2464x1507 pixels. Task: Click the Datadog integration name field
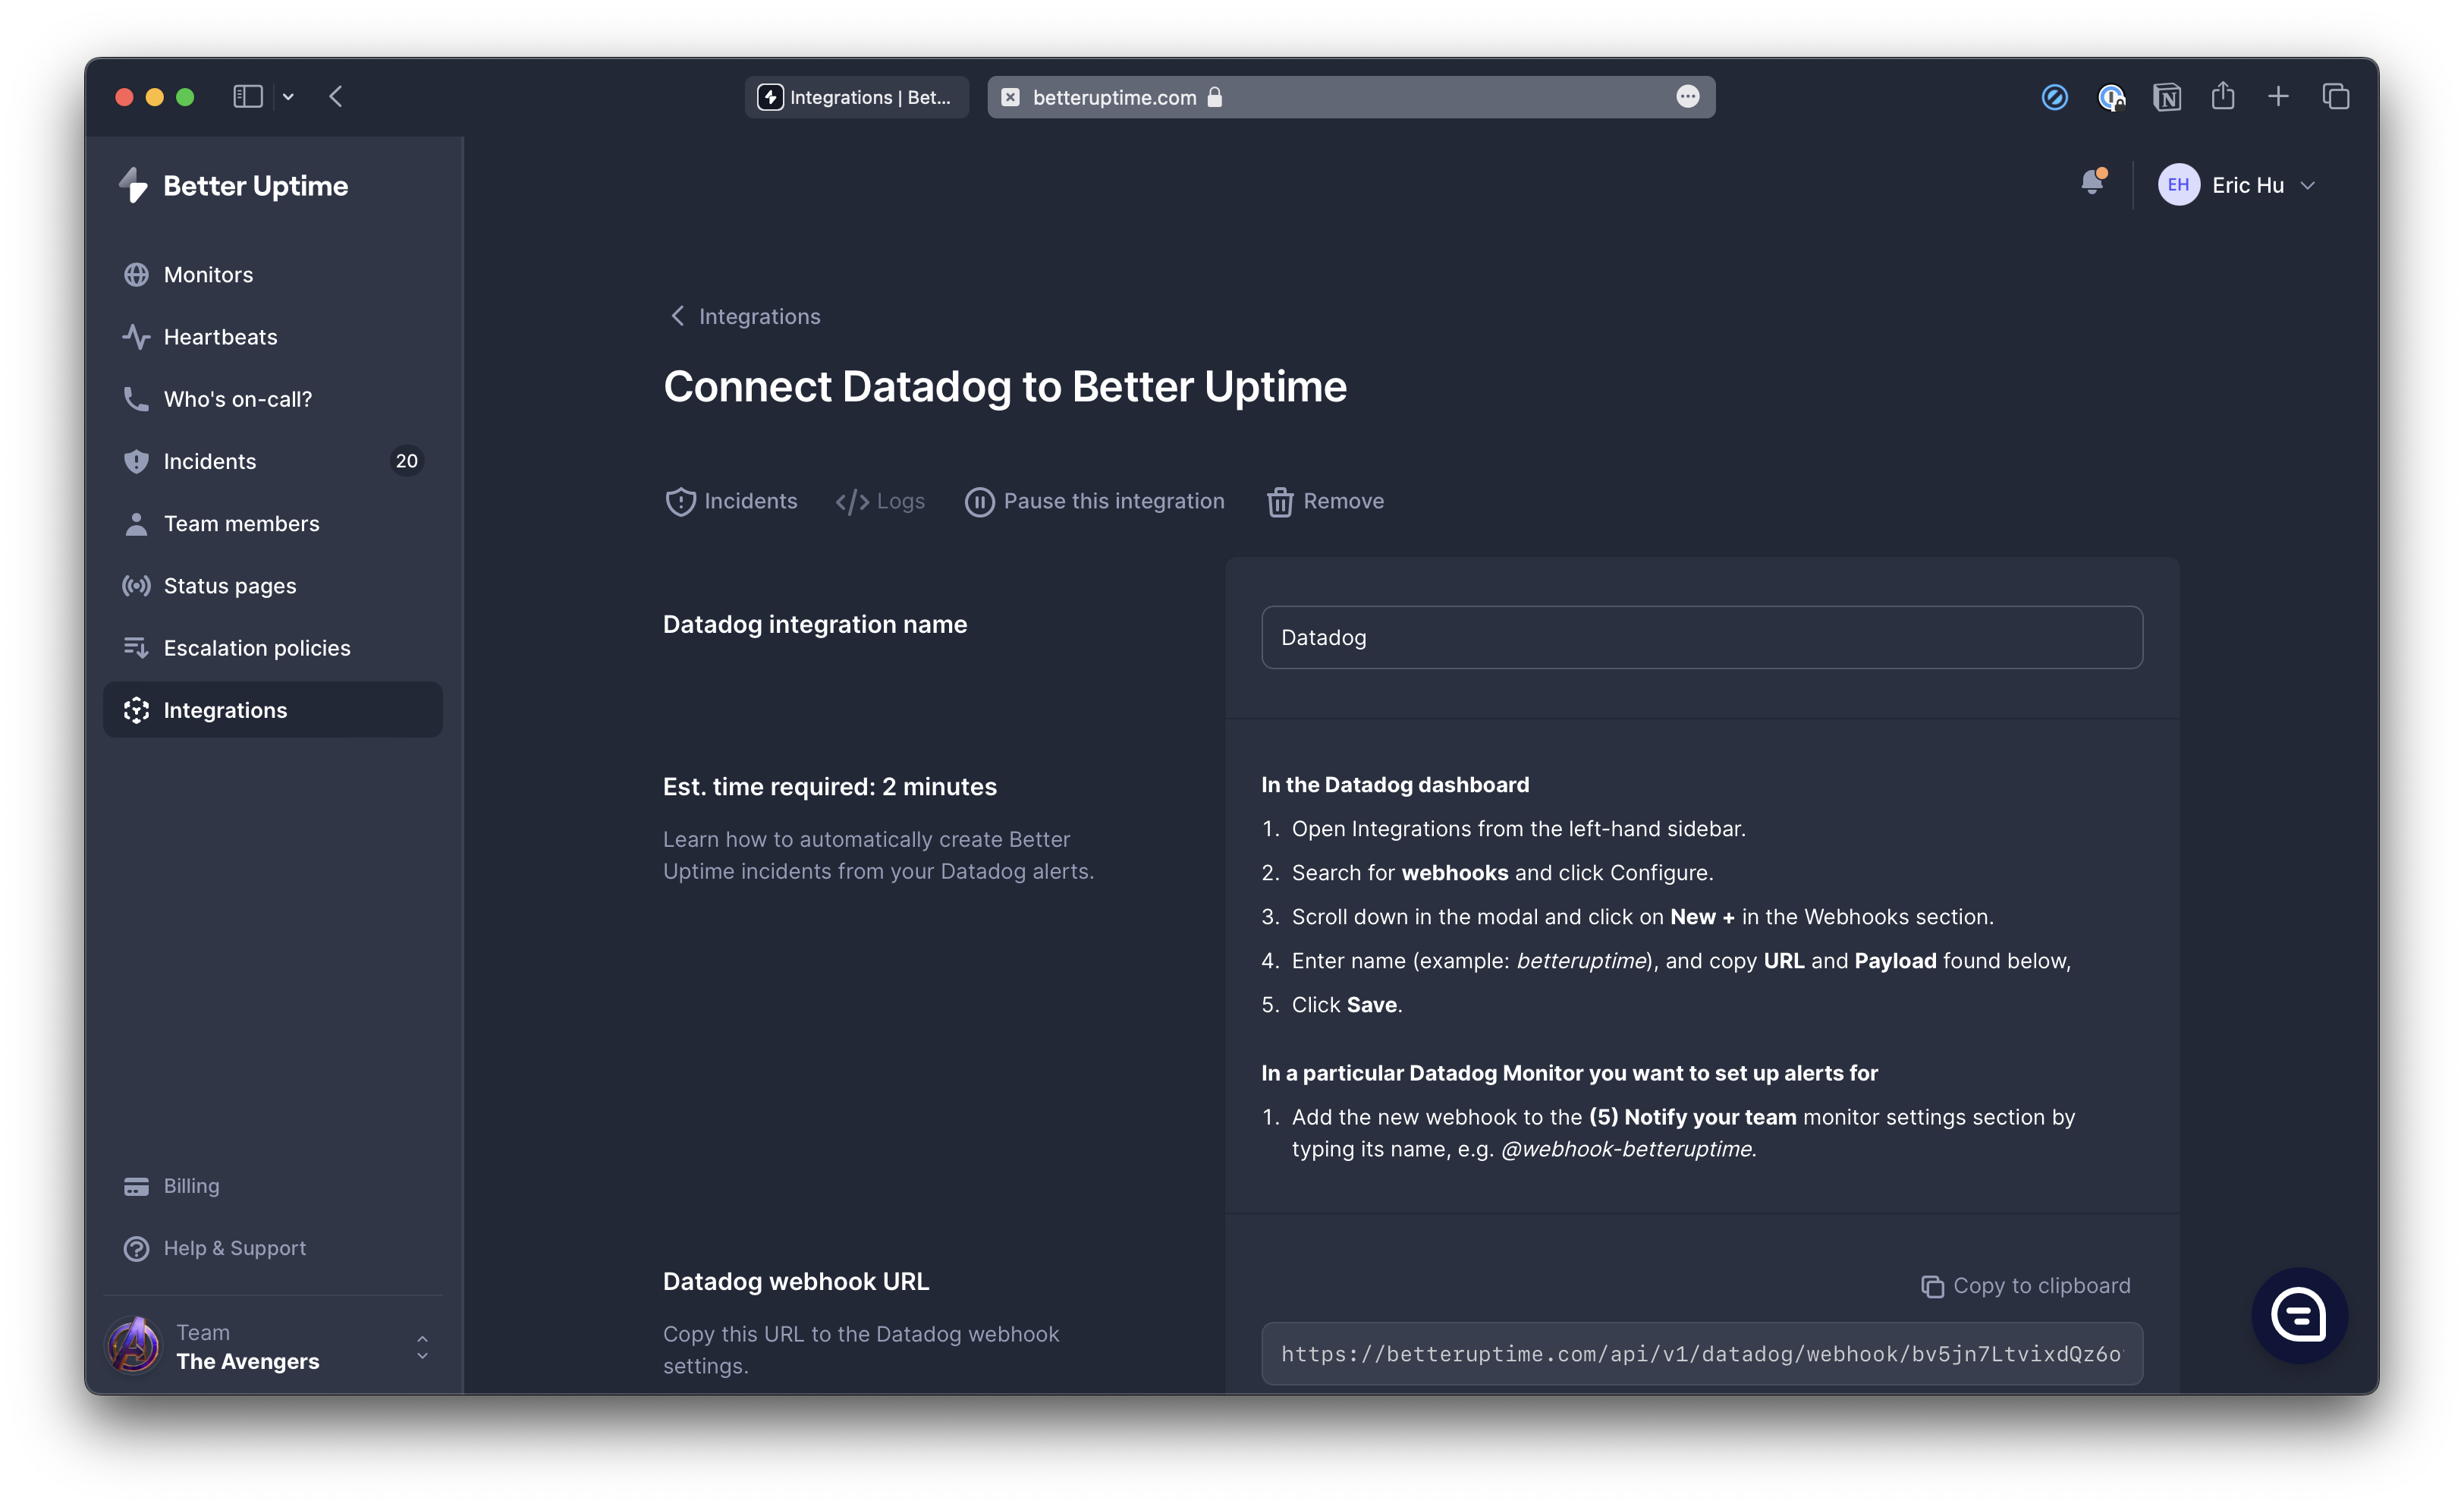(x=1701, y=637)
